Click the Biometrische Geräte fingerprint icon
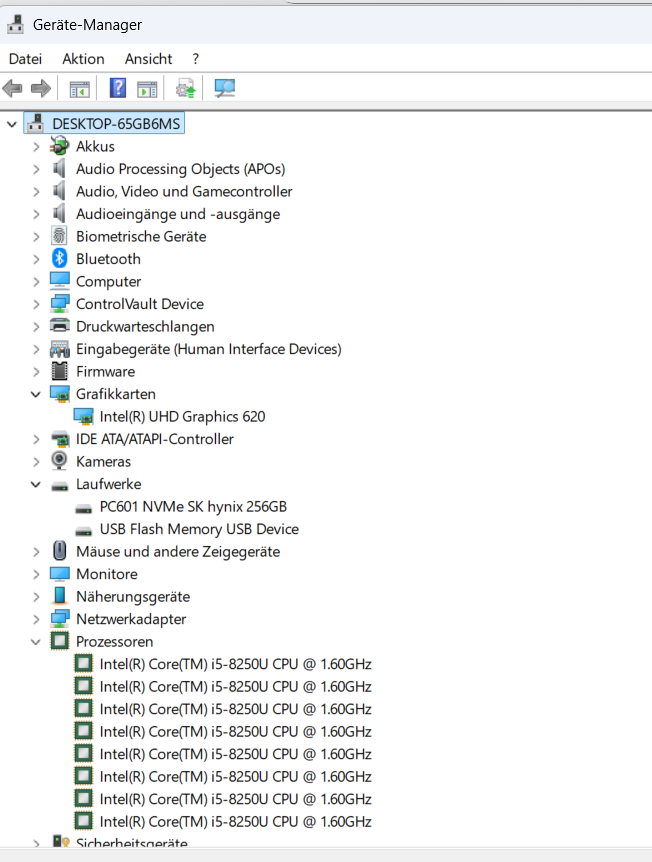 pyautogui.click(x=59, y=236)
